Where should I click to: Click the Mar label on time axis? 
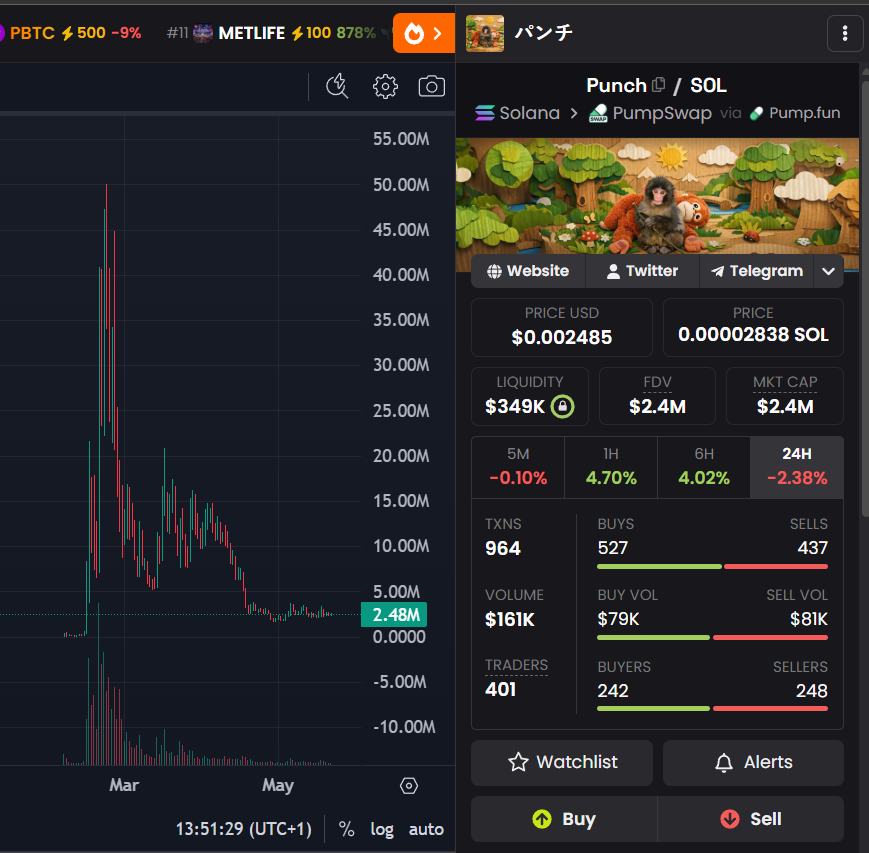click(x=124, y=785)
